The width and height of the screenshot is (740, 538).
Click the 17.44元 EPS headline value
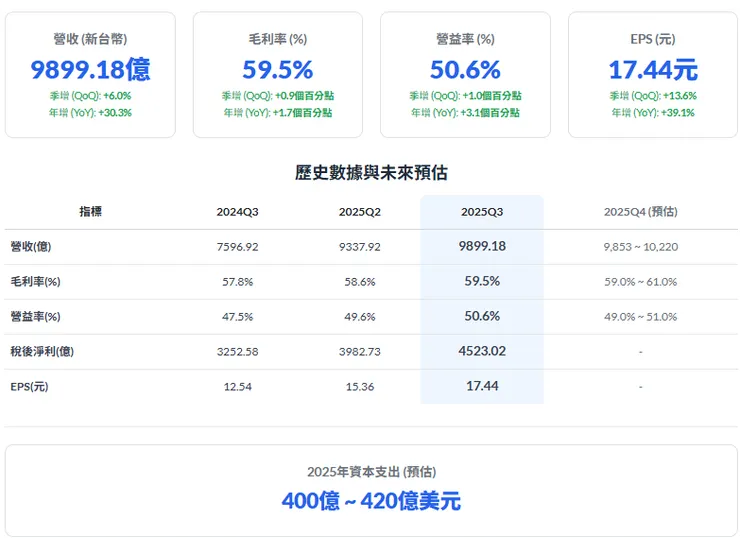pos(653,69)
